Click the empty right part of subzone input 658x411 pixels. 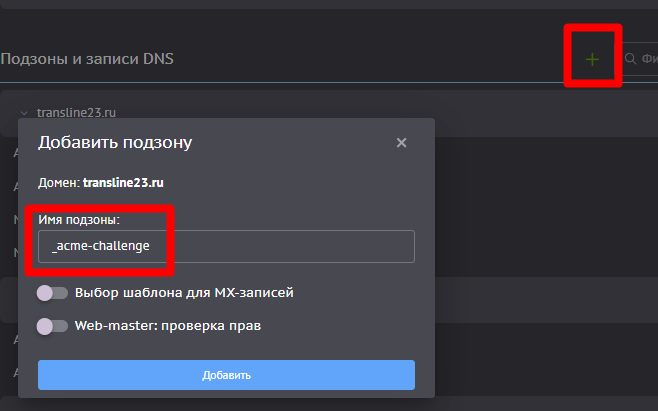click(294, 246)
